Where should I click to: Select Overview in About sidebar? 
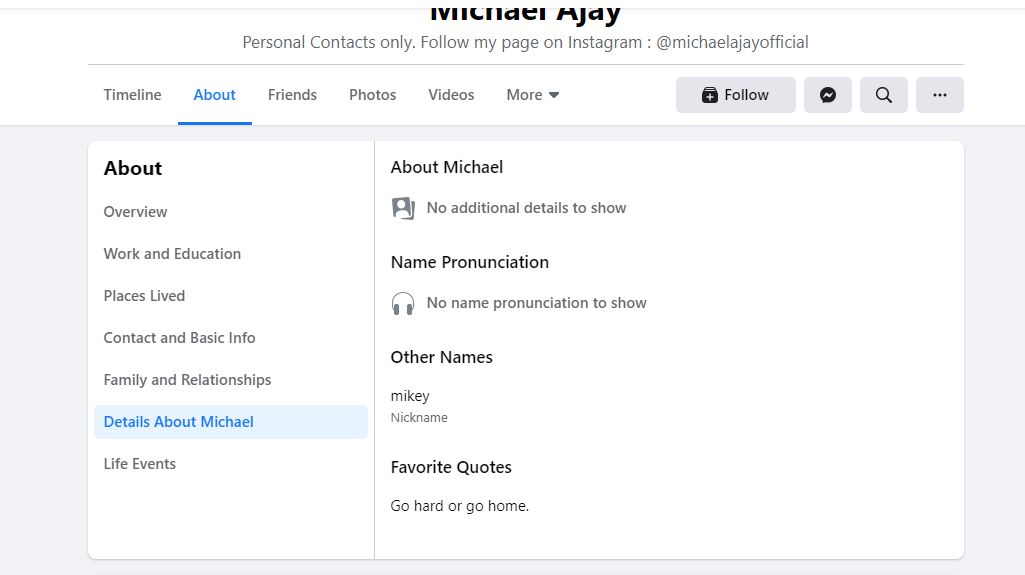click(x=135, y=212)
